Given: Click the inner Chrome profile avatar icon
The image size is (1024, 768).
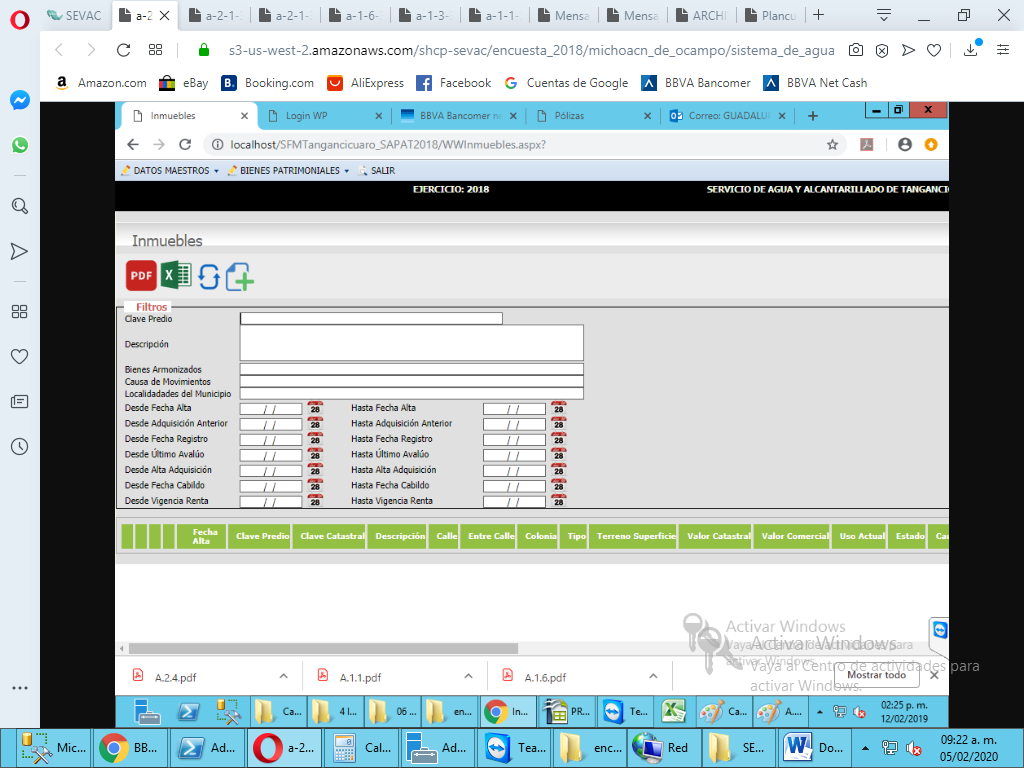Looking at the screenshot, I should [x=904, y=145].
